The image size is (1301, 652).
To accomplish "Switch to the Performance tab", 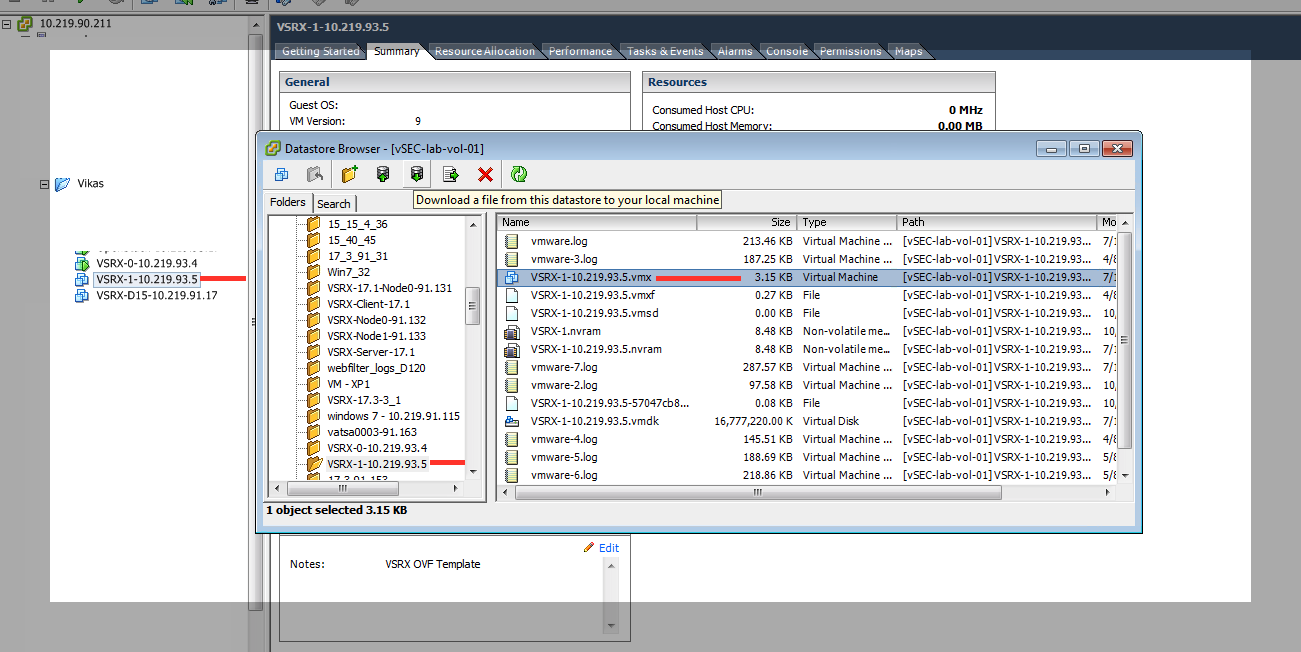I will click(580, 50).
